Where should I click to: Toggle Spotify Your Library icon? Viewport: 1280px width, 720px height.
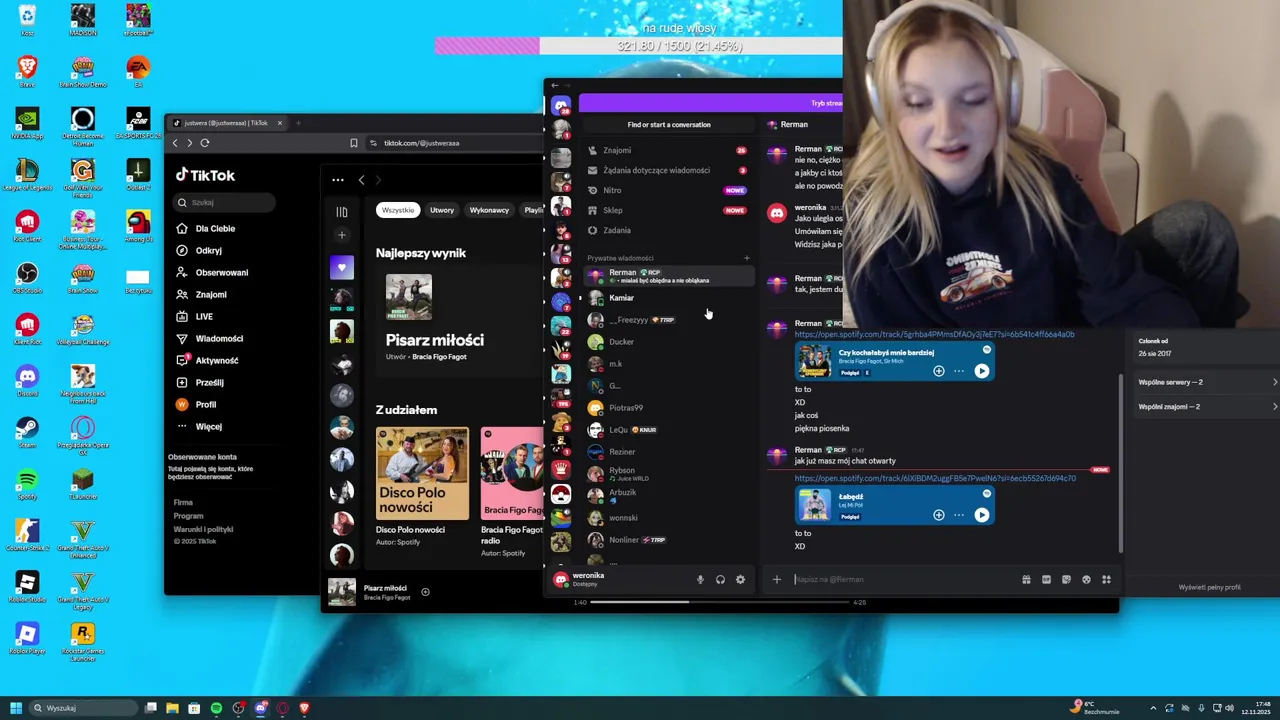[342, 212]
